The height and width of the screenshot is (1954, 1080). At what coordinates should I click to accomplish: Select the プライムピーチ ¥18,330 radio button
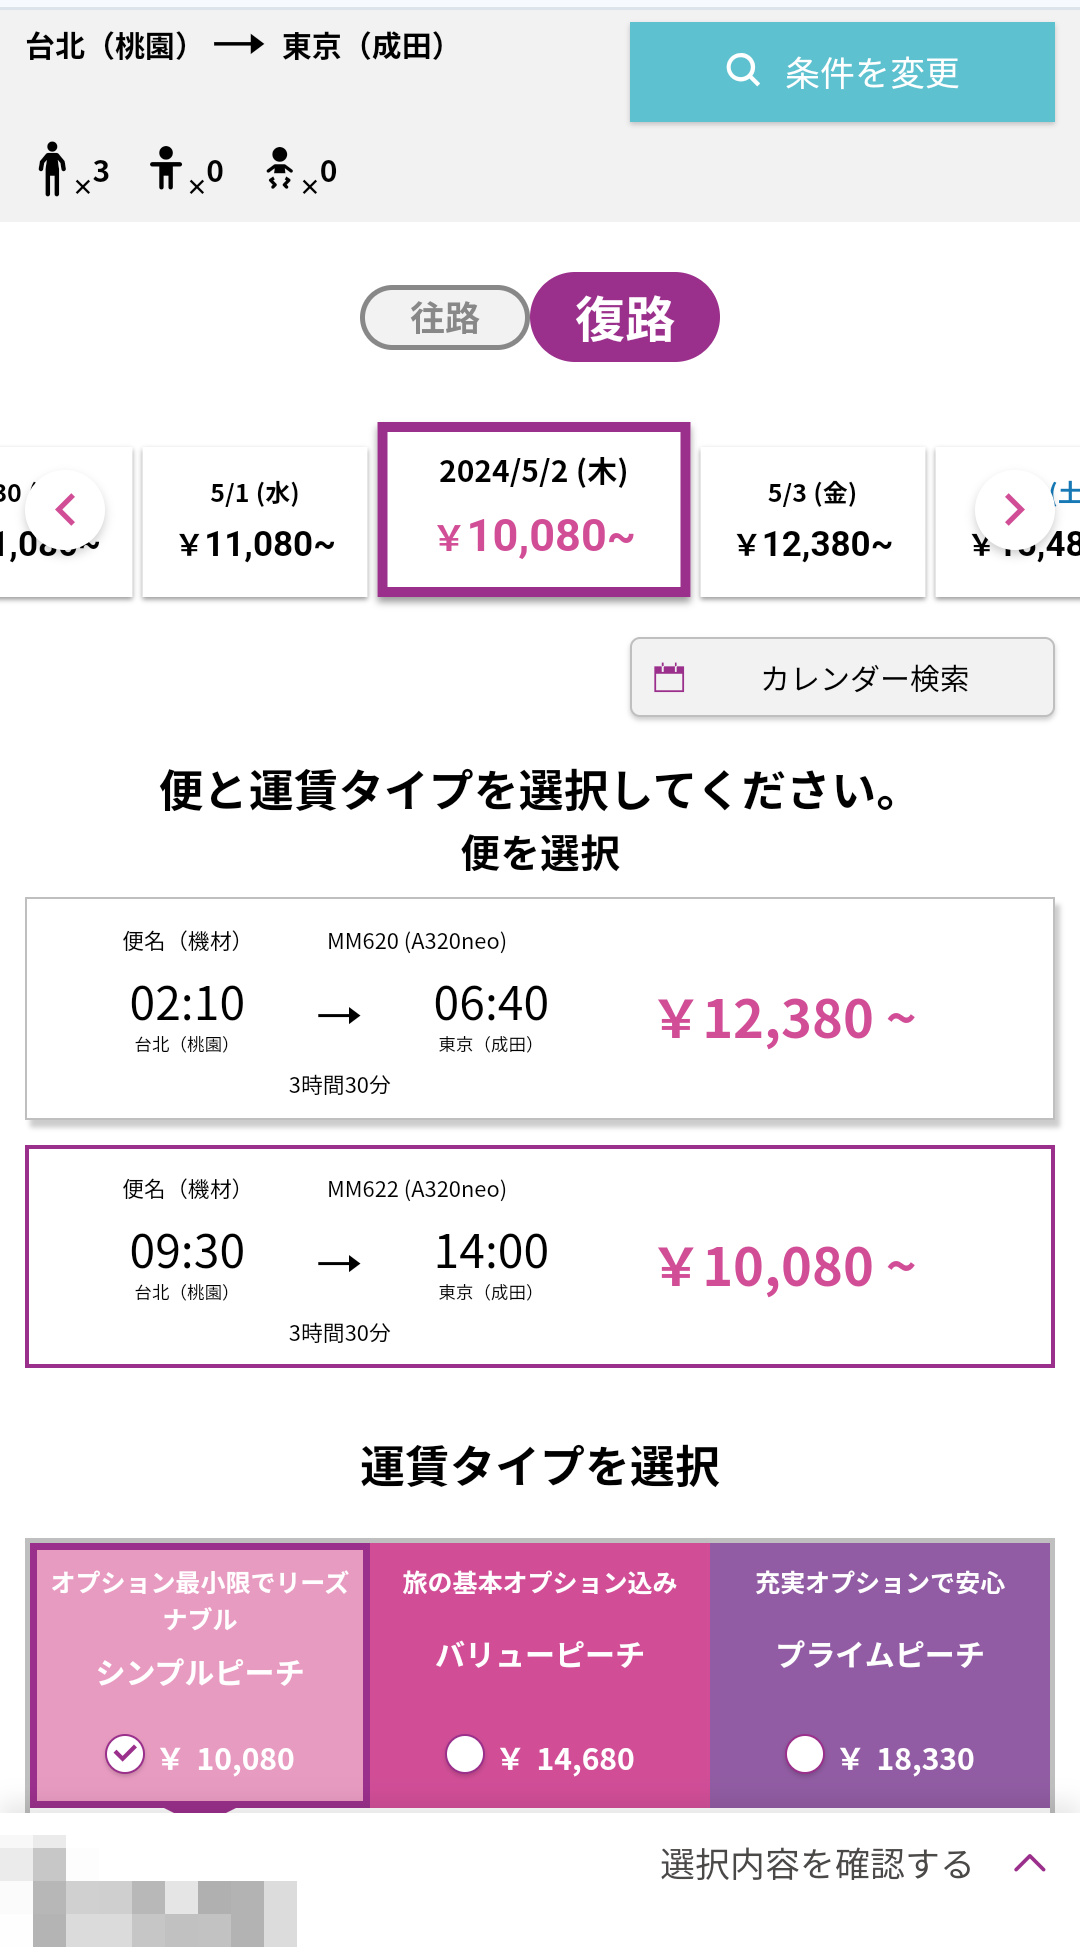pyautogui.click(x=805, y=1754)
